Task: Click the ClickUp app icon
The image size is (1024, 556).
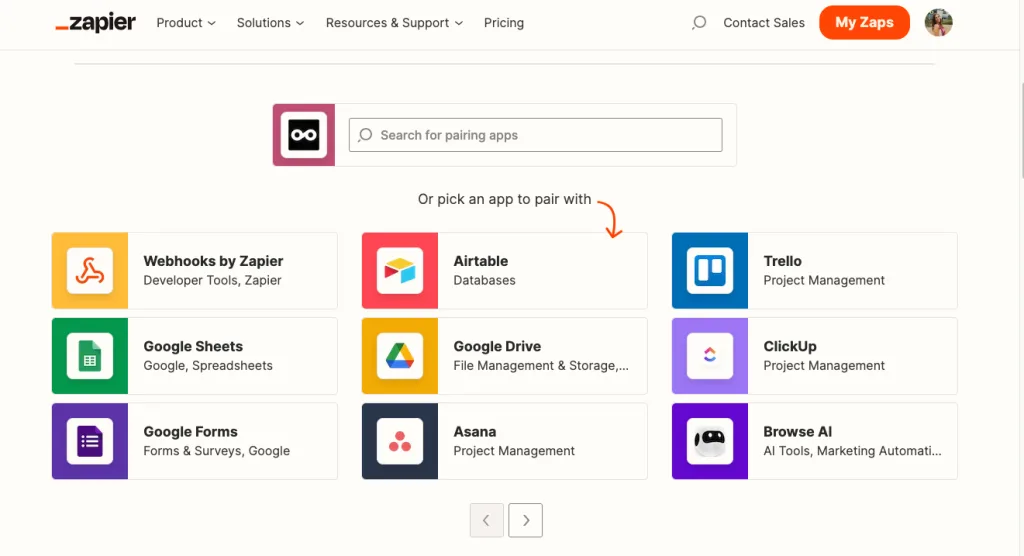Action: point(710,356)
